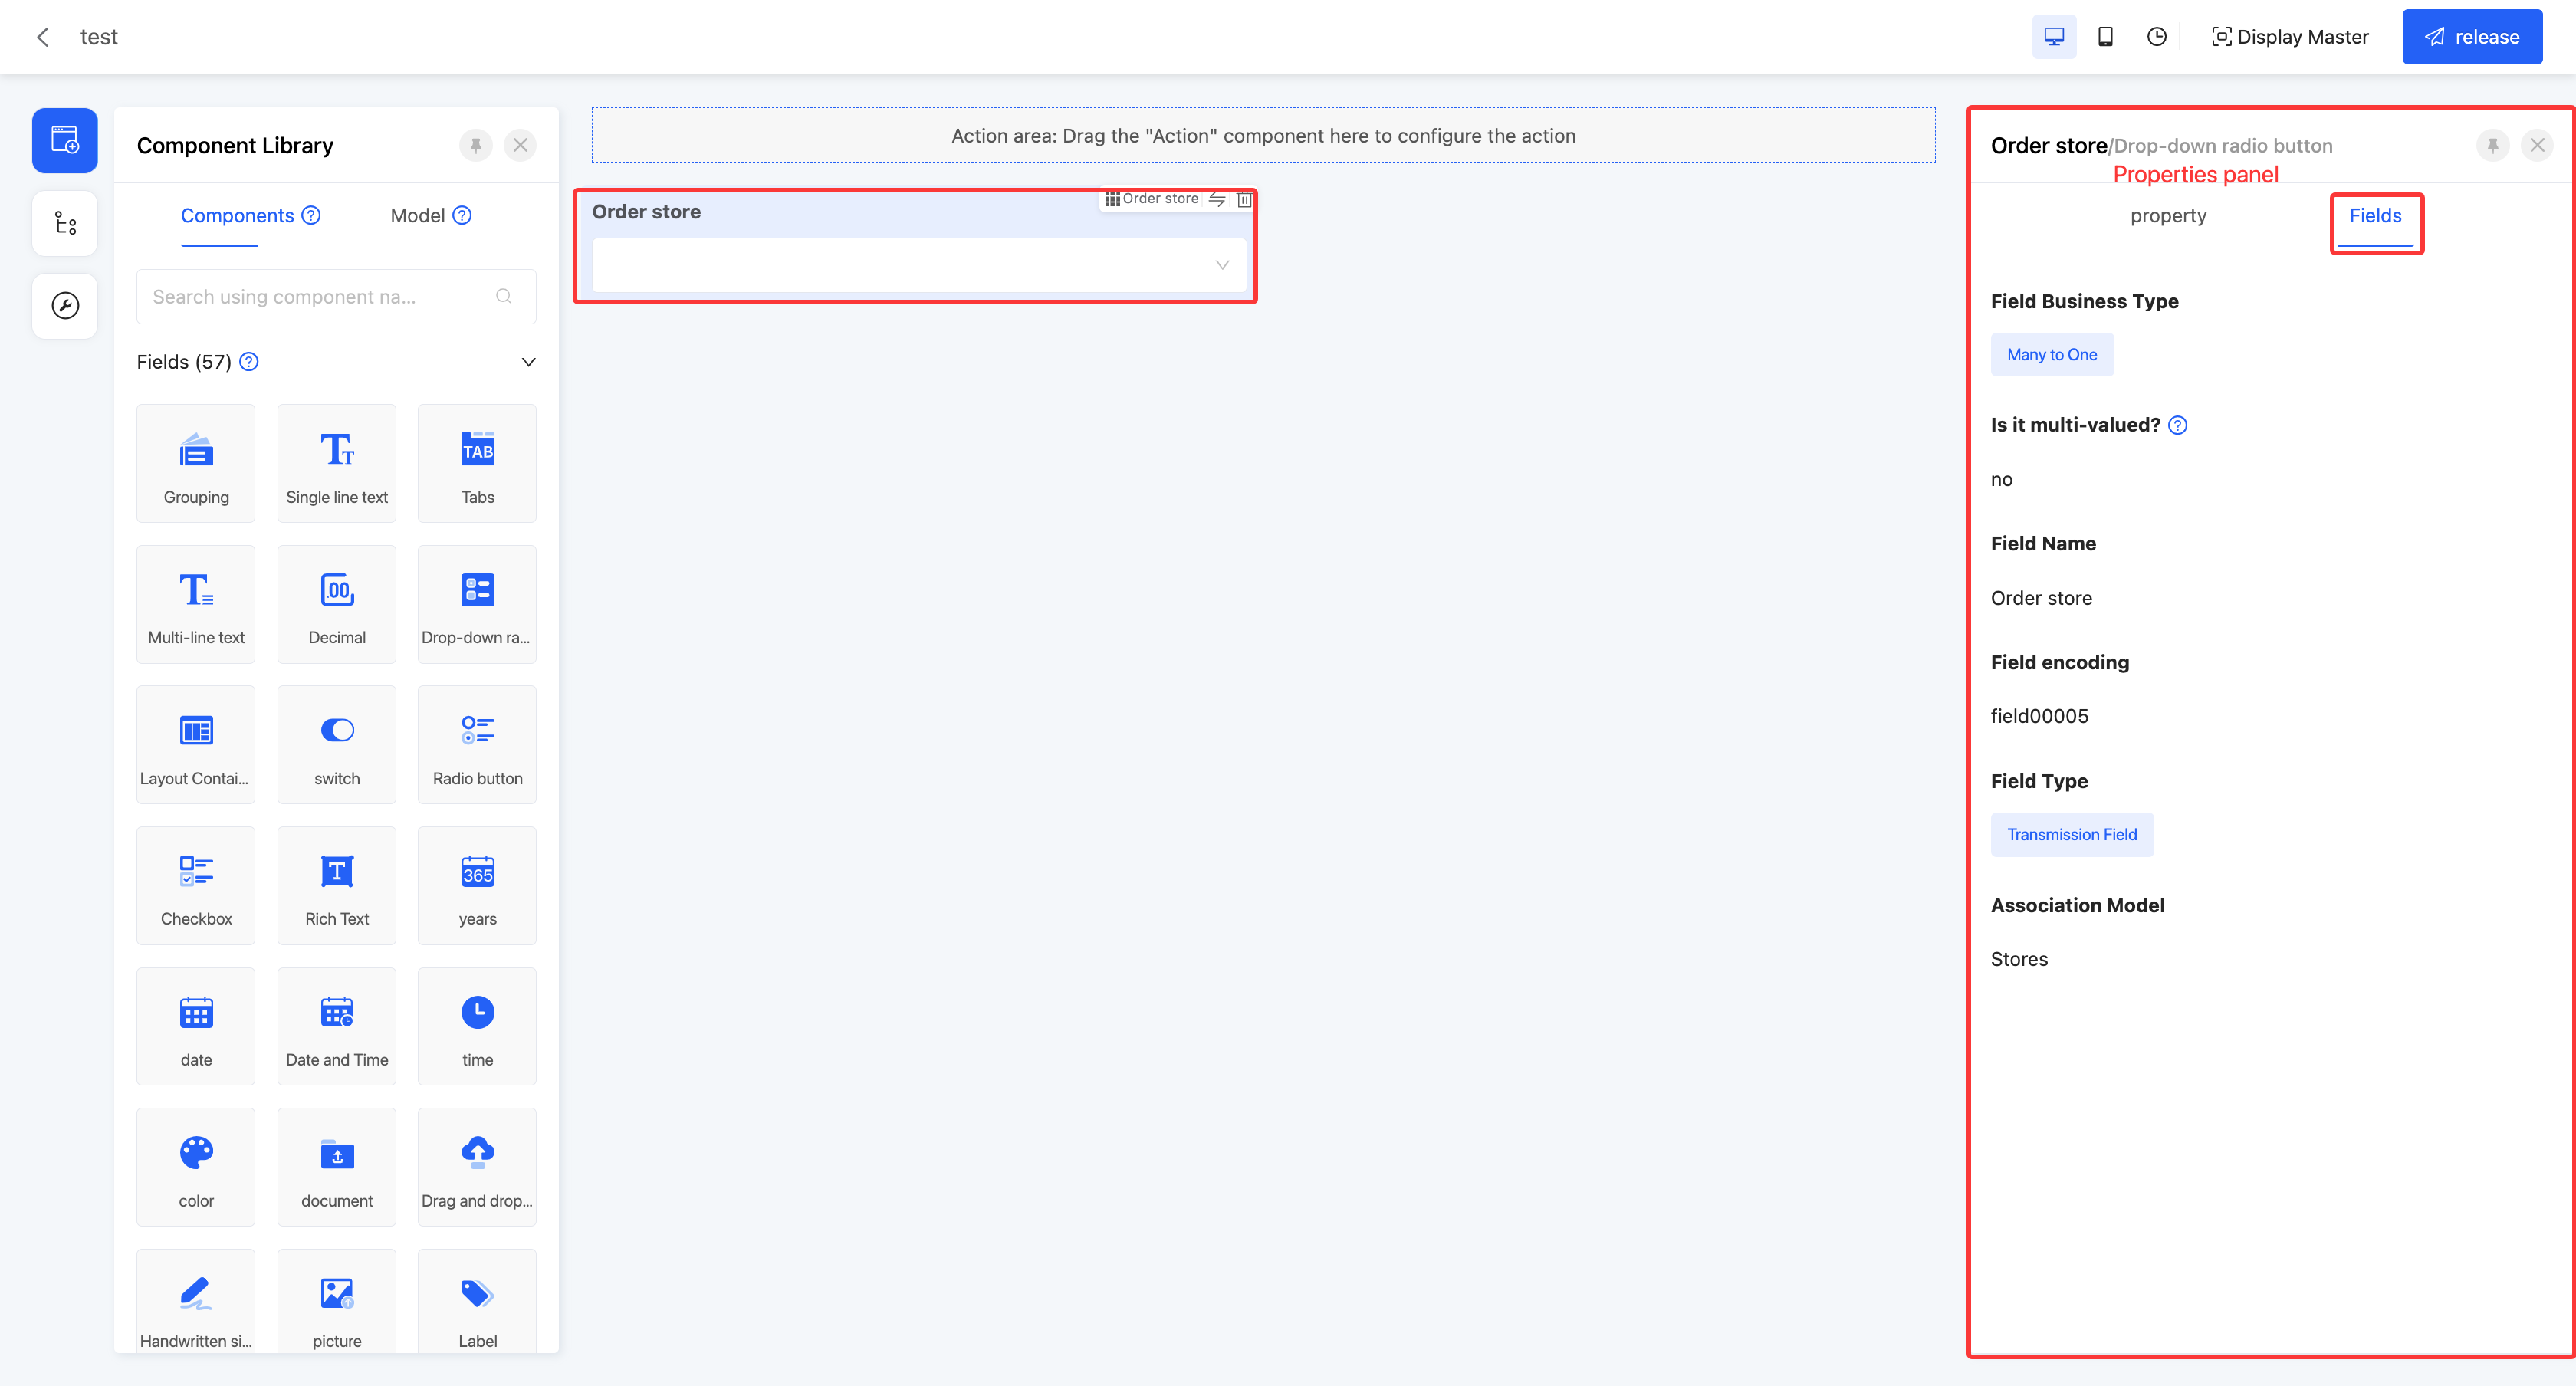Pin the Component Library panel
The width and height of the screenshot is (2576, 1386).
pyautogui.click(x=476, y=145)
